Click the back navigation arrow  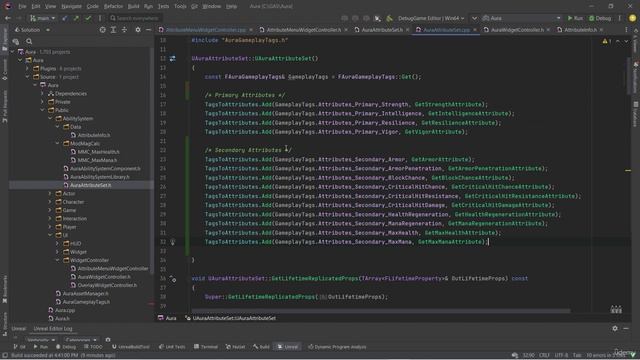pyautogui.click(x=8, y=18)
